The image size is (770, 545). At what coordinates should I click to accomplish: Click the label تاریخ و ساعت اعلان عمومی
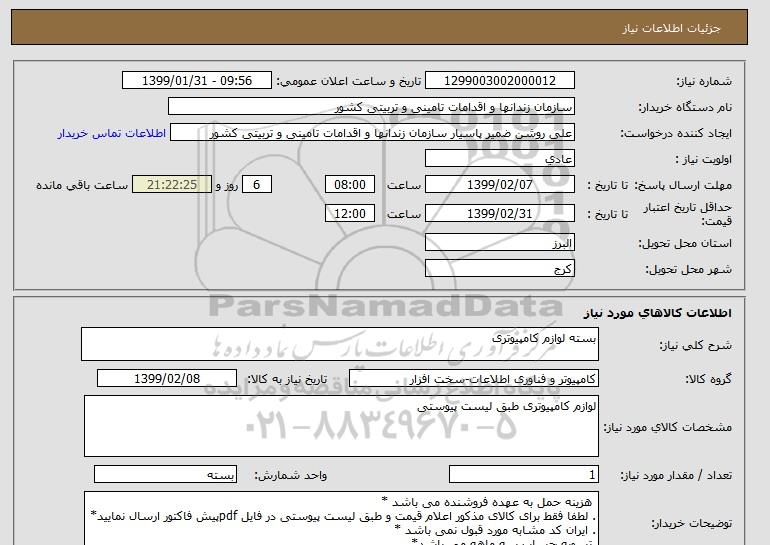pos(349,81)
